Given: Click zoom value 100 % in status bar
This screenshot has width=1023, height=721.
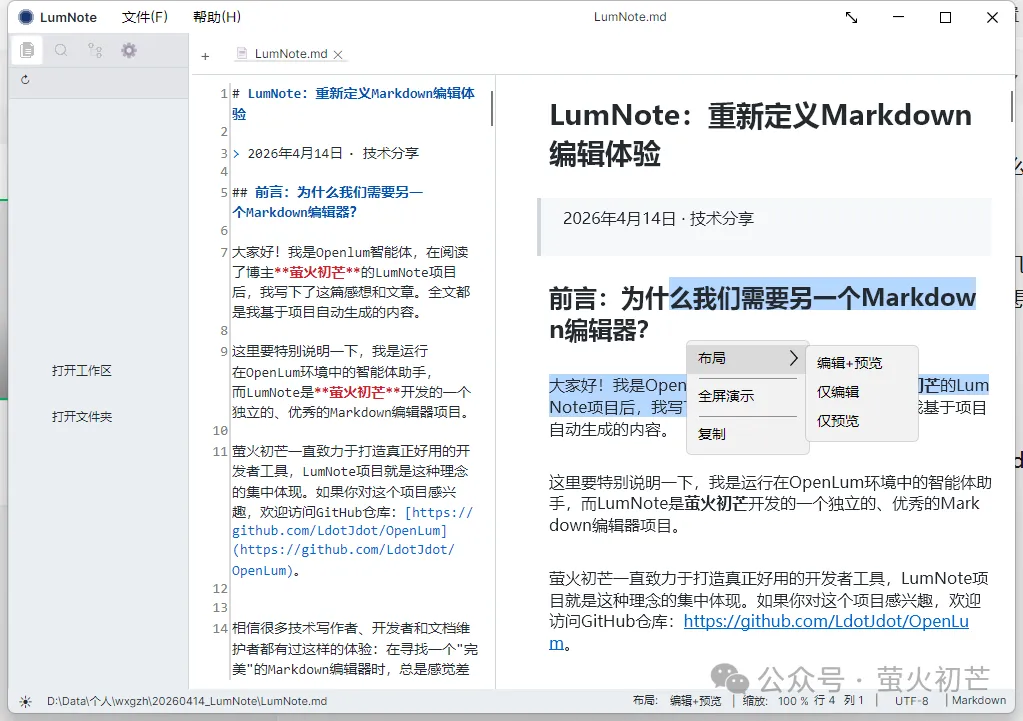Looking at the screenshot, I should click(x=793, y=701).
